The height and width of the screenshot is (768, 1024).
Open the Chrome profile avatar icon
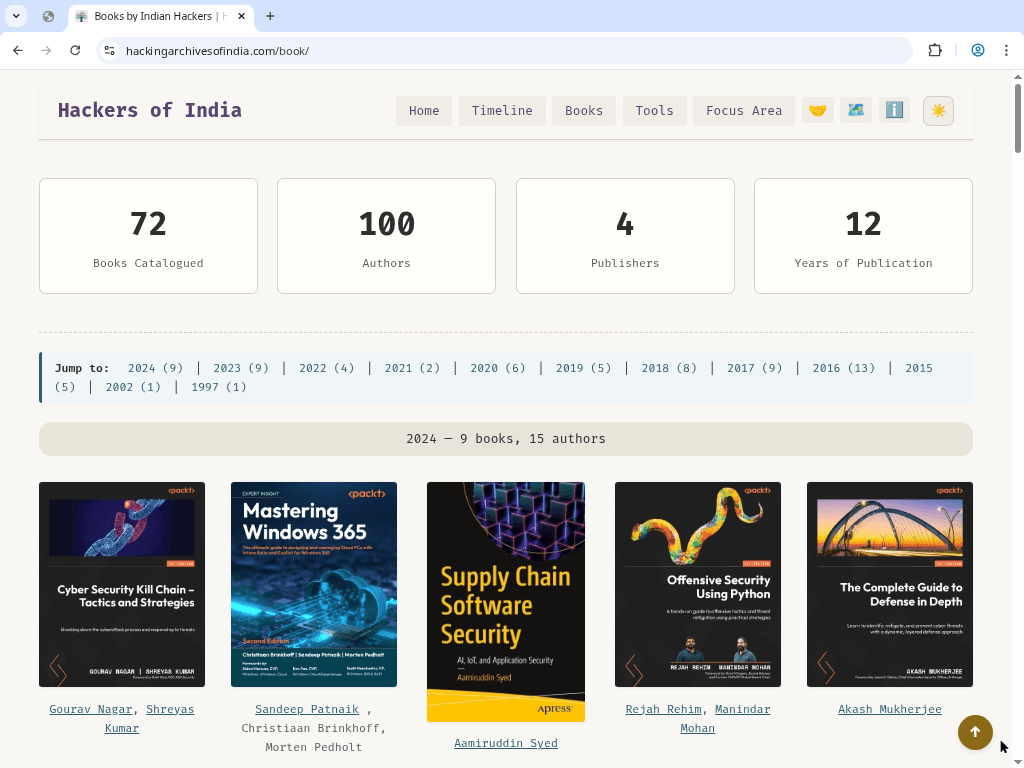(x=978, y=51)
